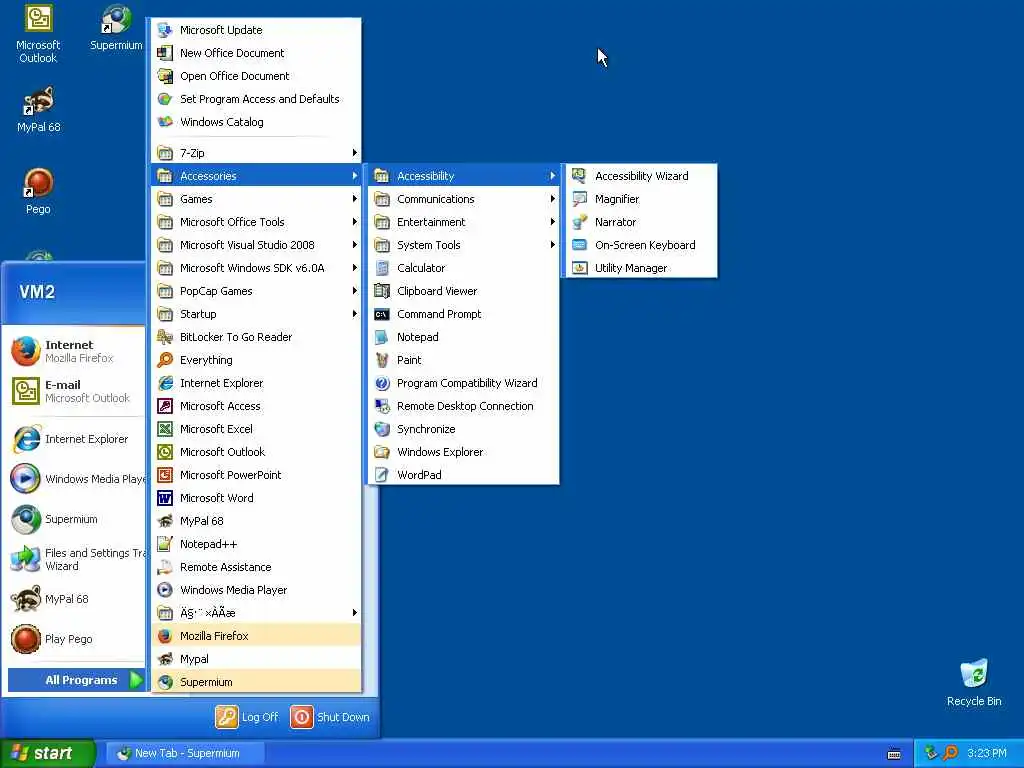The height and width of the screenshot is (768, 1024).
Task: Click the keyboard icon in taskbar
Action: click(894, 754)
